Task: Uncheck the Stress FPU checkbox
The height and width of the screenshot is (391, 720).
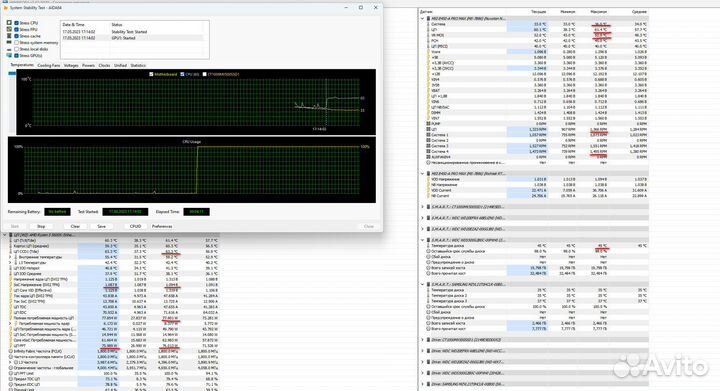Action: (x=17, y=29)
